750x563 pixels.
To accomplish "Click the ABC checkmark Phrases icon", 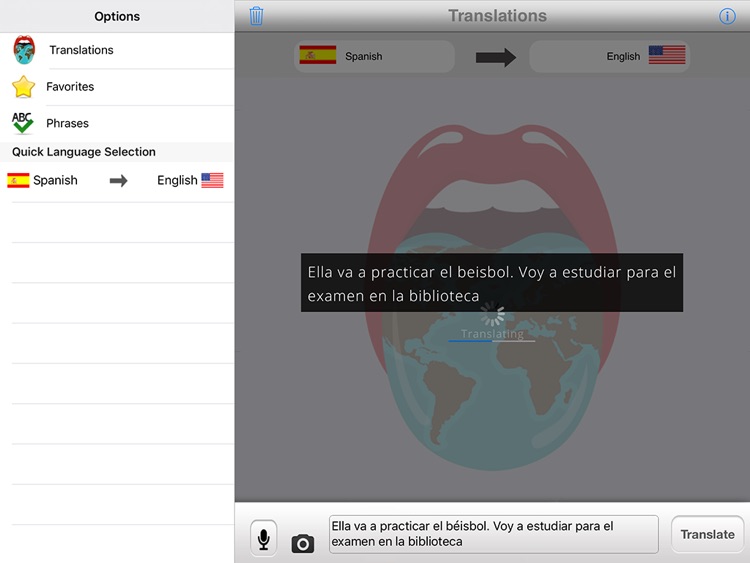I will 23,123.
